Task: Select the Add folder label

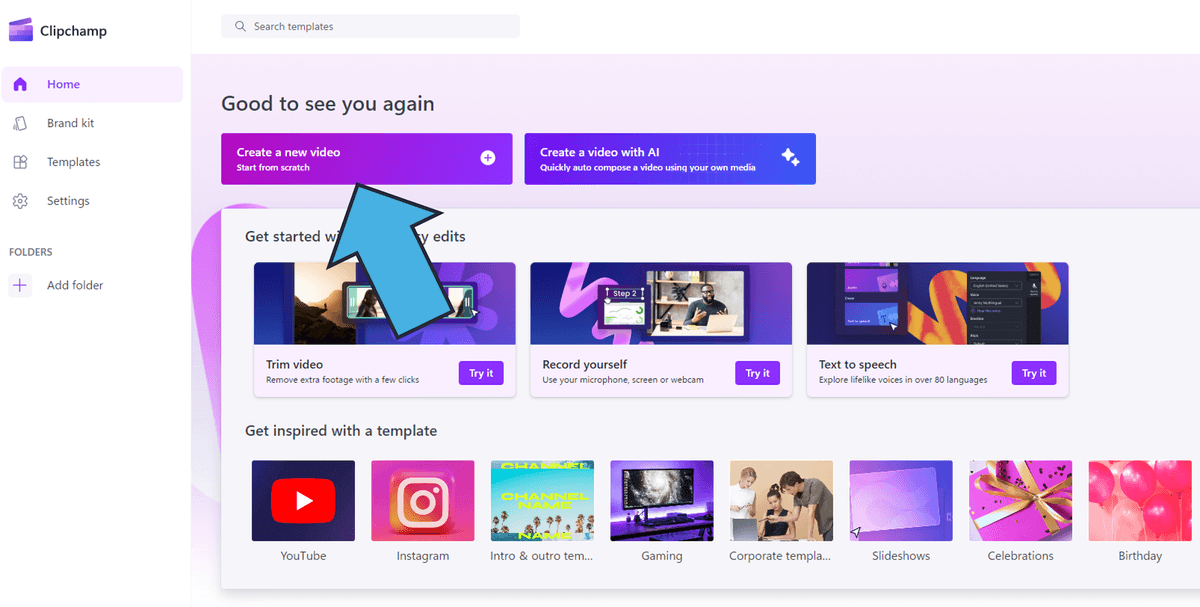Action: click(x=75, y=285)
